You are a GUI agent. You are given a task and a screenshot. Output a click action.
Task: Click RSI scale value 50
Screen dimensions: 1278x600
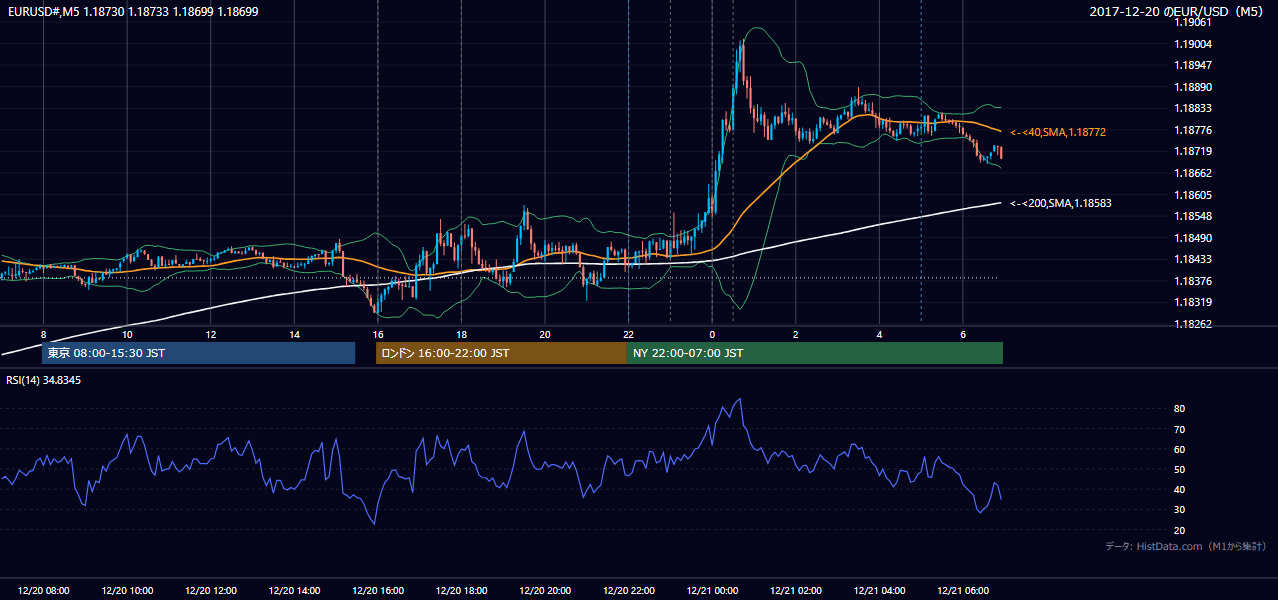pos(1180,469)
